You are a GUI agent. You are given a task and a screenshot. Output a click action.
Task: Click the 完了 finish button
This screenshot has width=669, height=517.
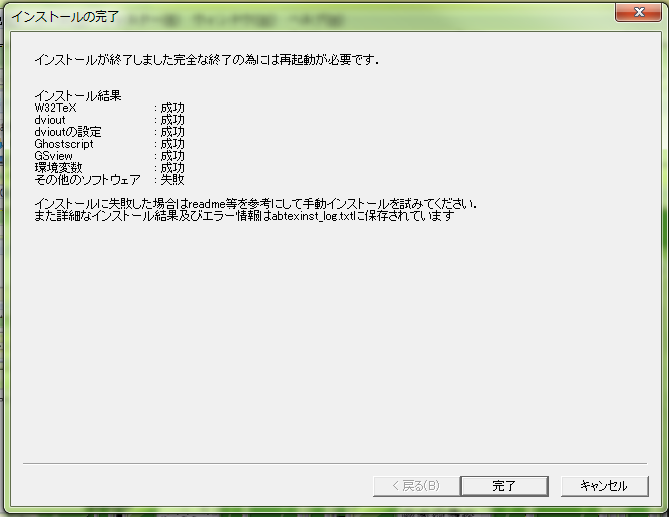point(504,486)
